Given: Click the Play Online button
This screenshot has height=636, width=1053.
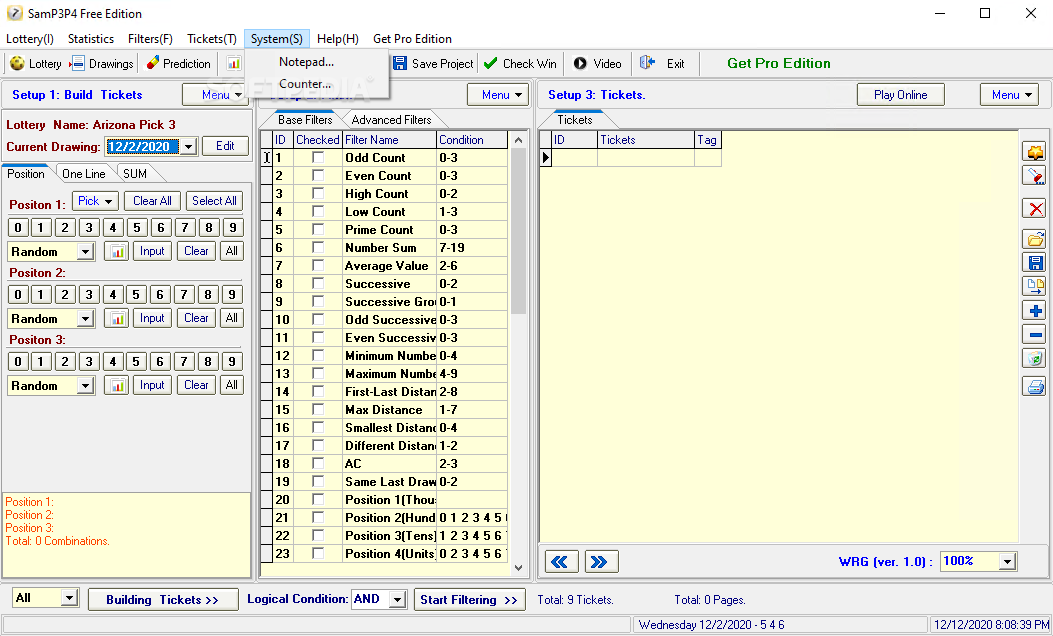Looking at the screenshot, I should pos(901,95).
